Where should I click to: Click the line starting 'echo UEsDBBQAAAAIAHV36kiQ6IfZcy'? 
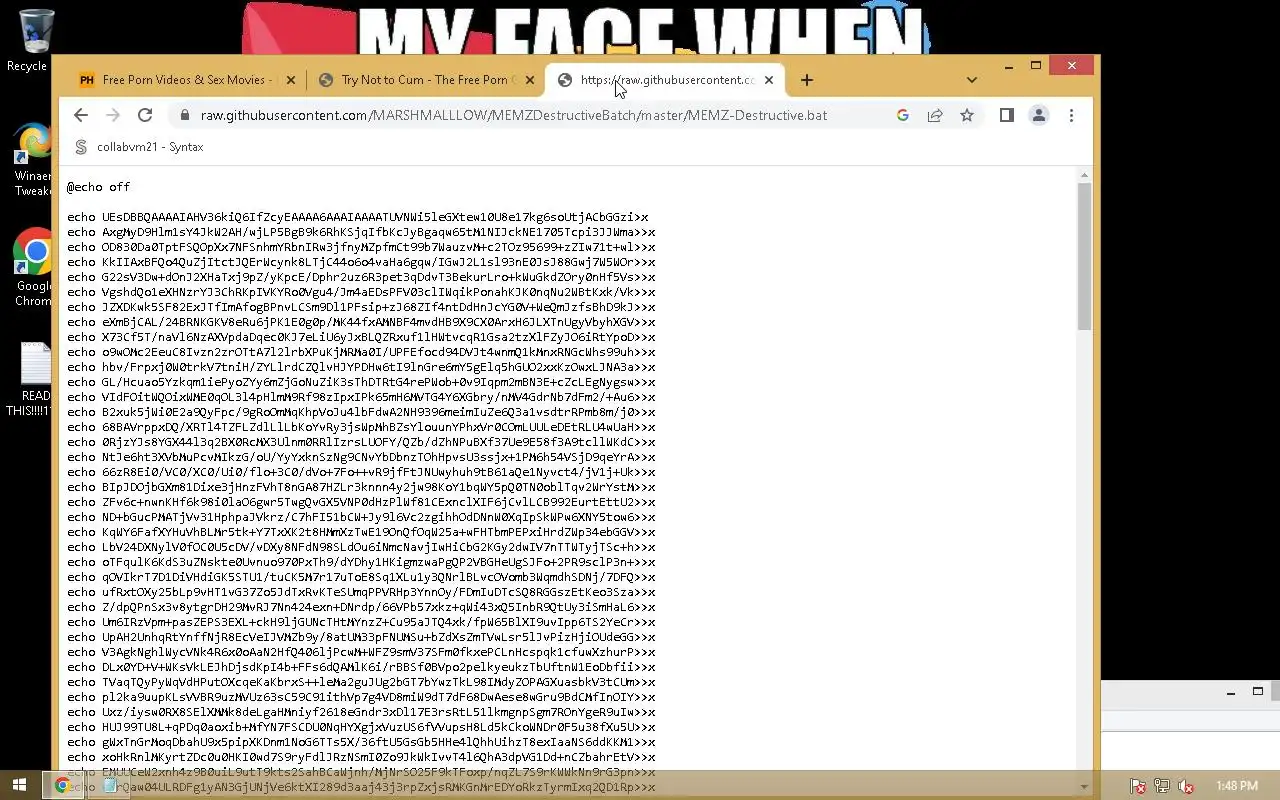(358, 217)
